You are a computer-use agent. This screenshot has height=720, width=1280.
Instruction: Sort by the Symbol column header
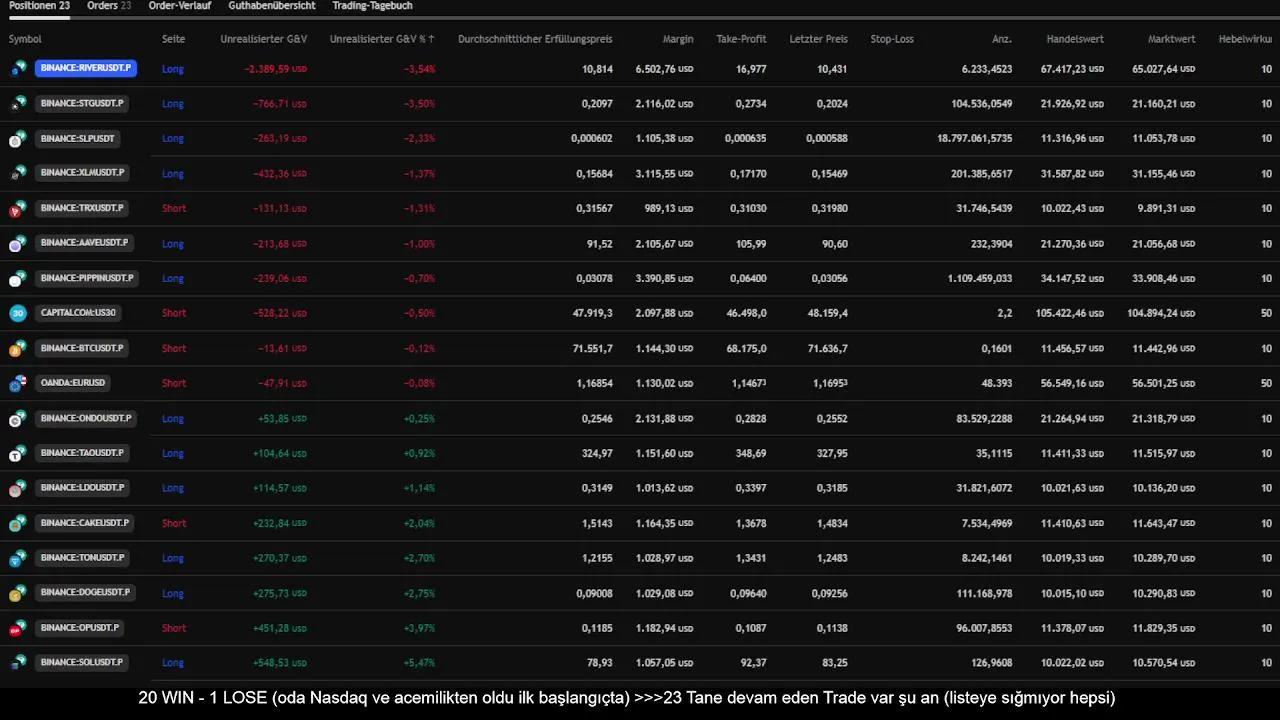tap(25, 39)
